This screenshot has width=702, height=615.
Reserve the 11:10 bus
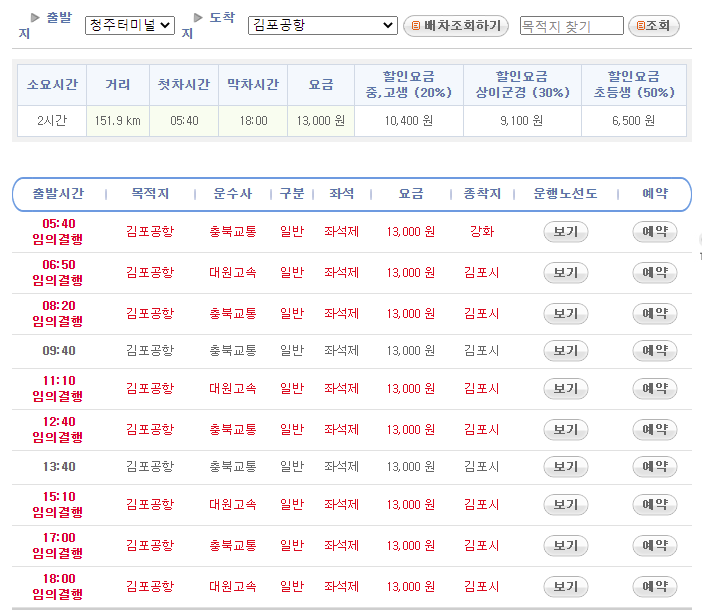pos(655,389)
